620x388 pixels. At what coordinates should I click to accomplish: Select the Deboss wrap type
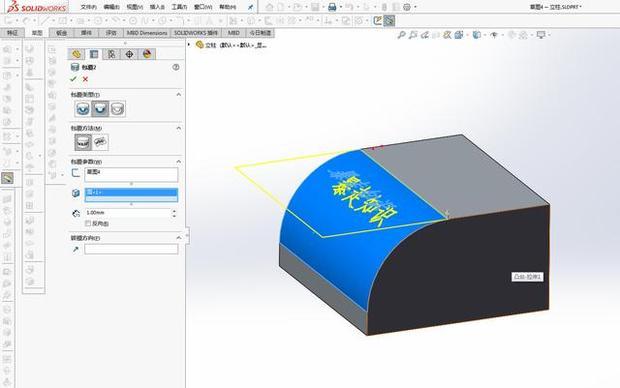click(x=100, y=109)
